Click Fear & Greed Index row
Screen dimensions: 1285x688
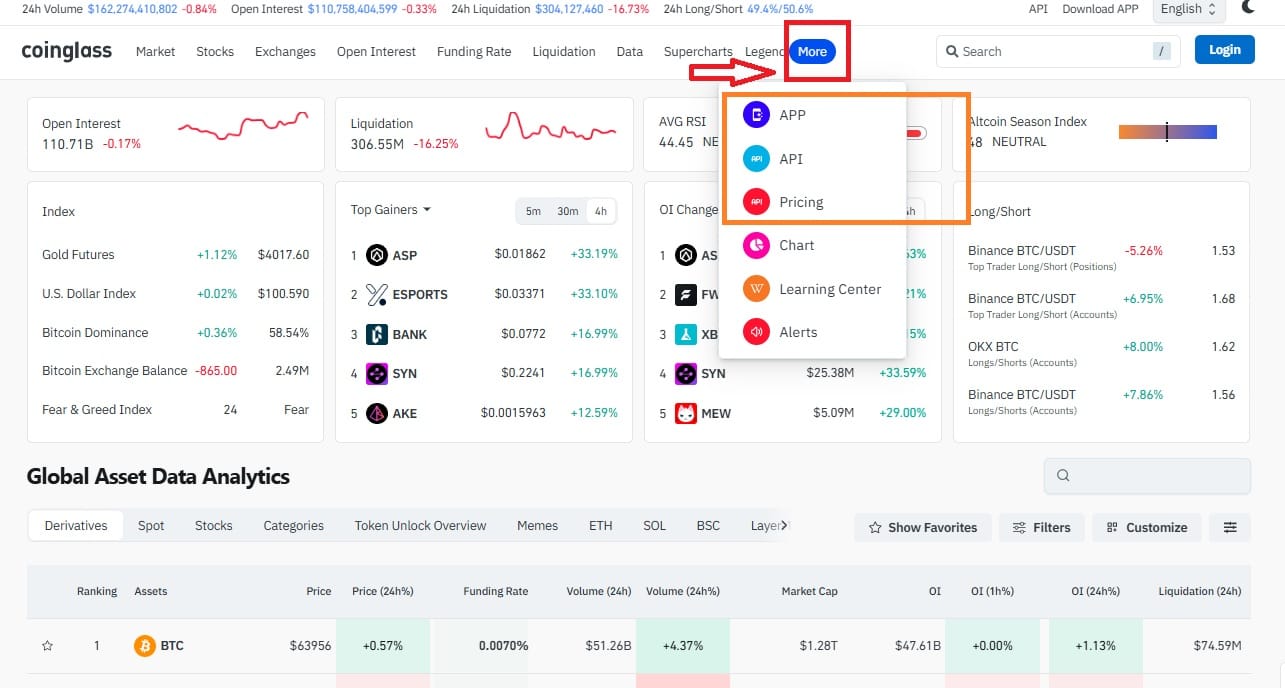coord(175,410)
